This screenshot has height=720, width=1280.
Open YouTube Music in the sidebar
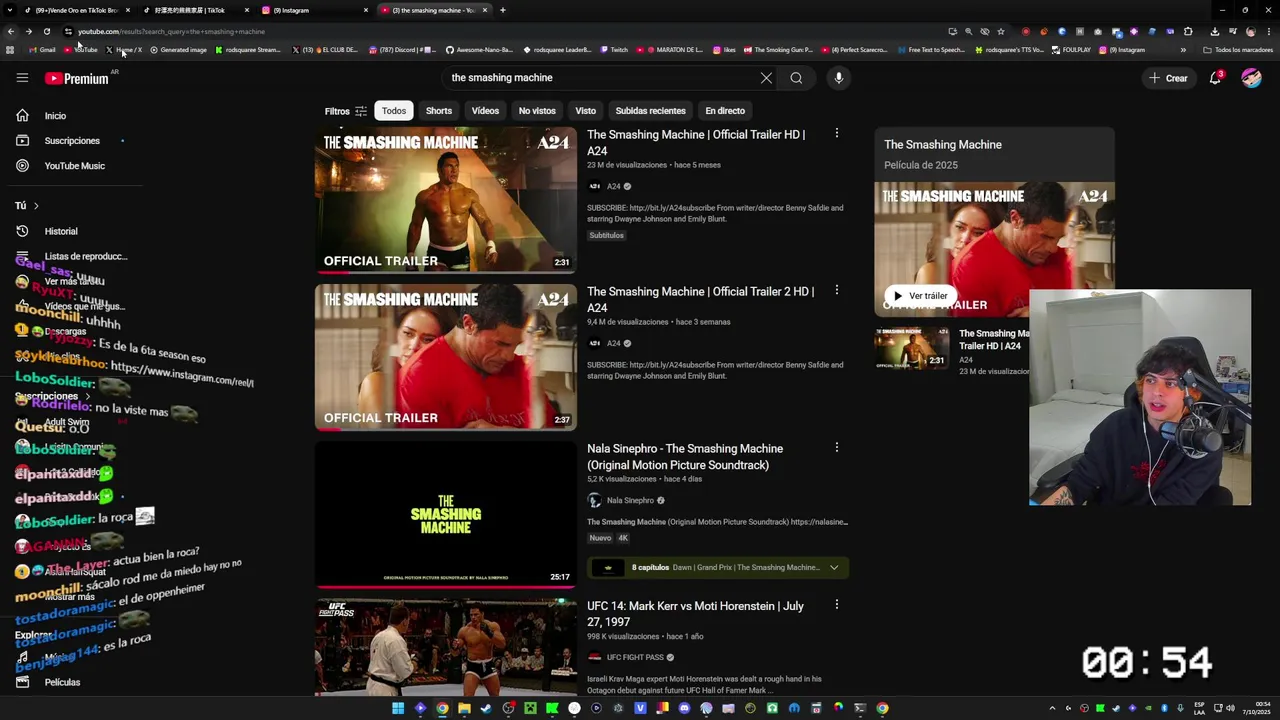point(74,166)
